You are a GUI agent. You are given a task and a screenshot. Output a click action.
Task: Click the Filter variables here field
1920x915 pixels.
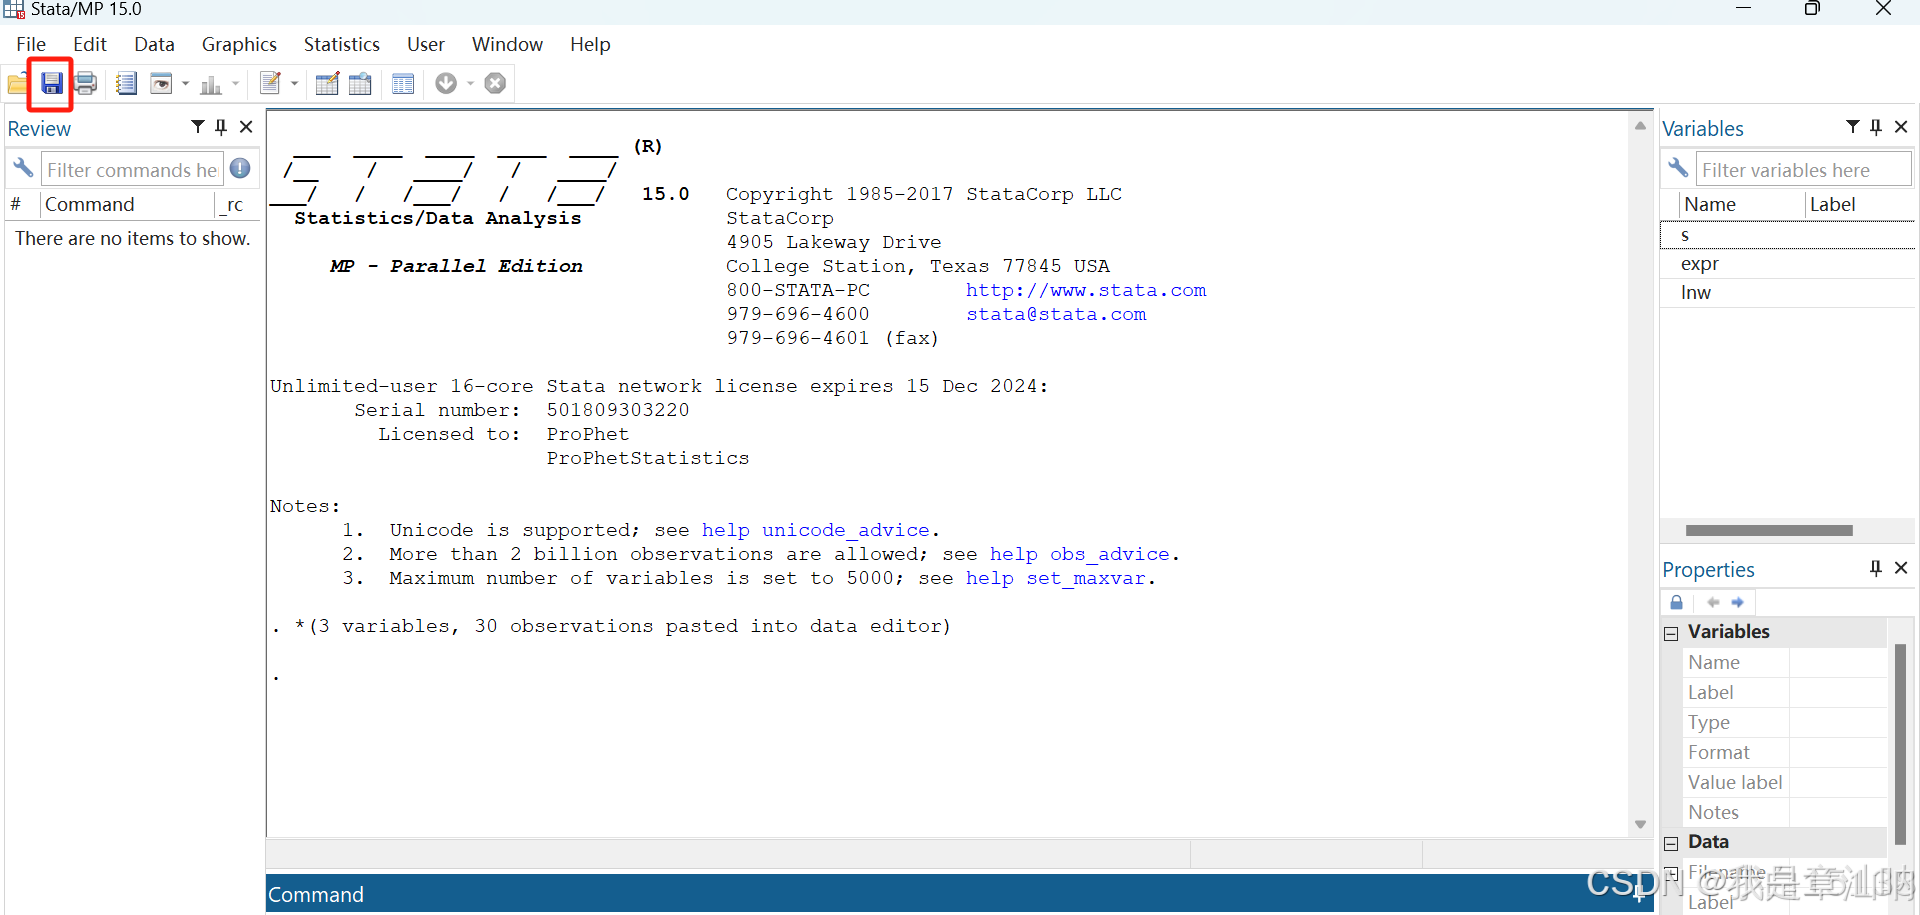click(x=1804, y=169)
